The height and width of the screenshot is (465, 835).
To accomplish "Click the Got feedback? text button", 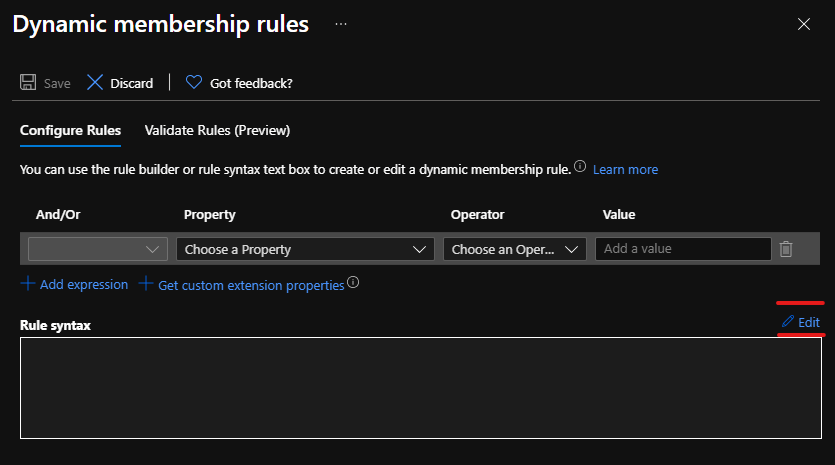I will click(251, 83).
